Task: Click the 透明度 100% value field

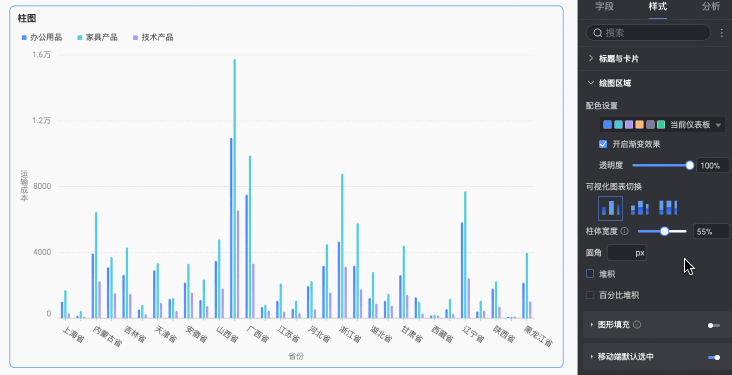Action: click(x=712, y=165)
